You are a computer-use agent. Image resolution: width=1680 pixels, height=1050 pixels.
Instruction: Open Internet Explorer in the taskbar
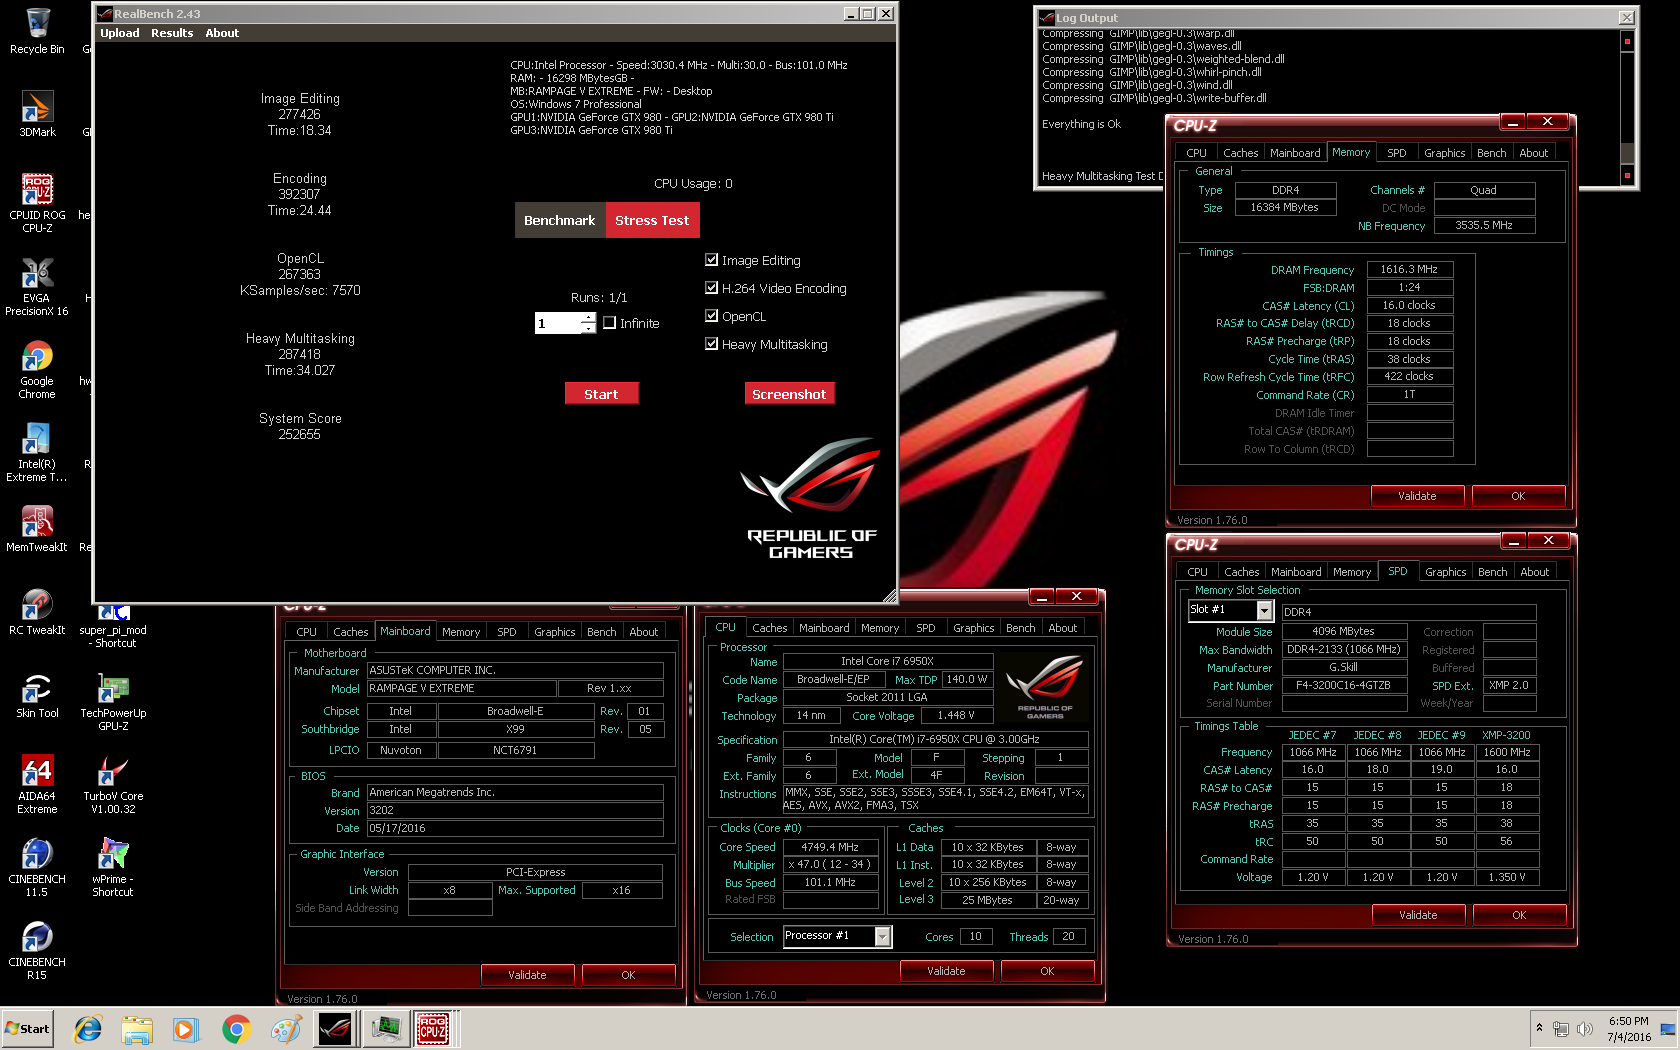coord(88,1029)
